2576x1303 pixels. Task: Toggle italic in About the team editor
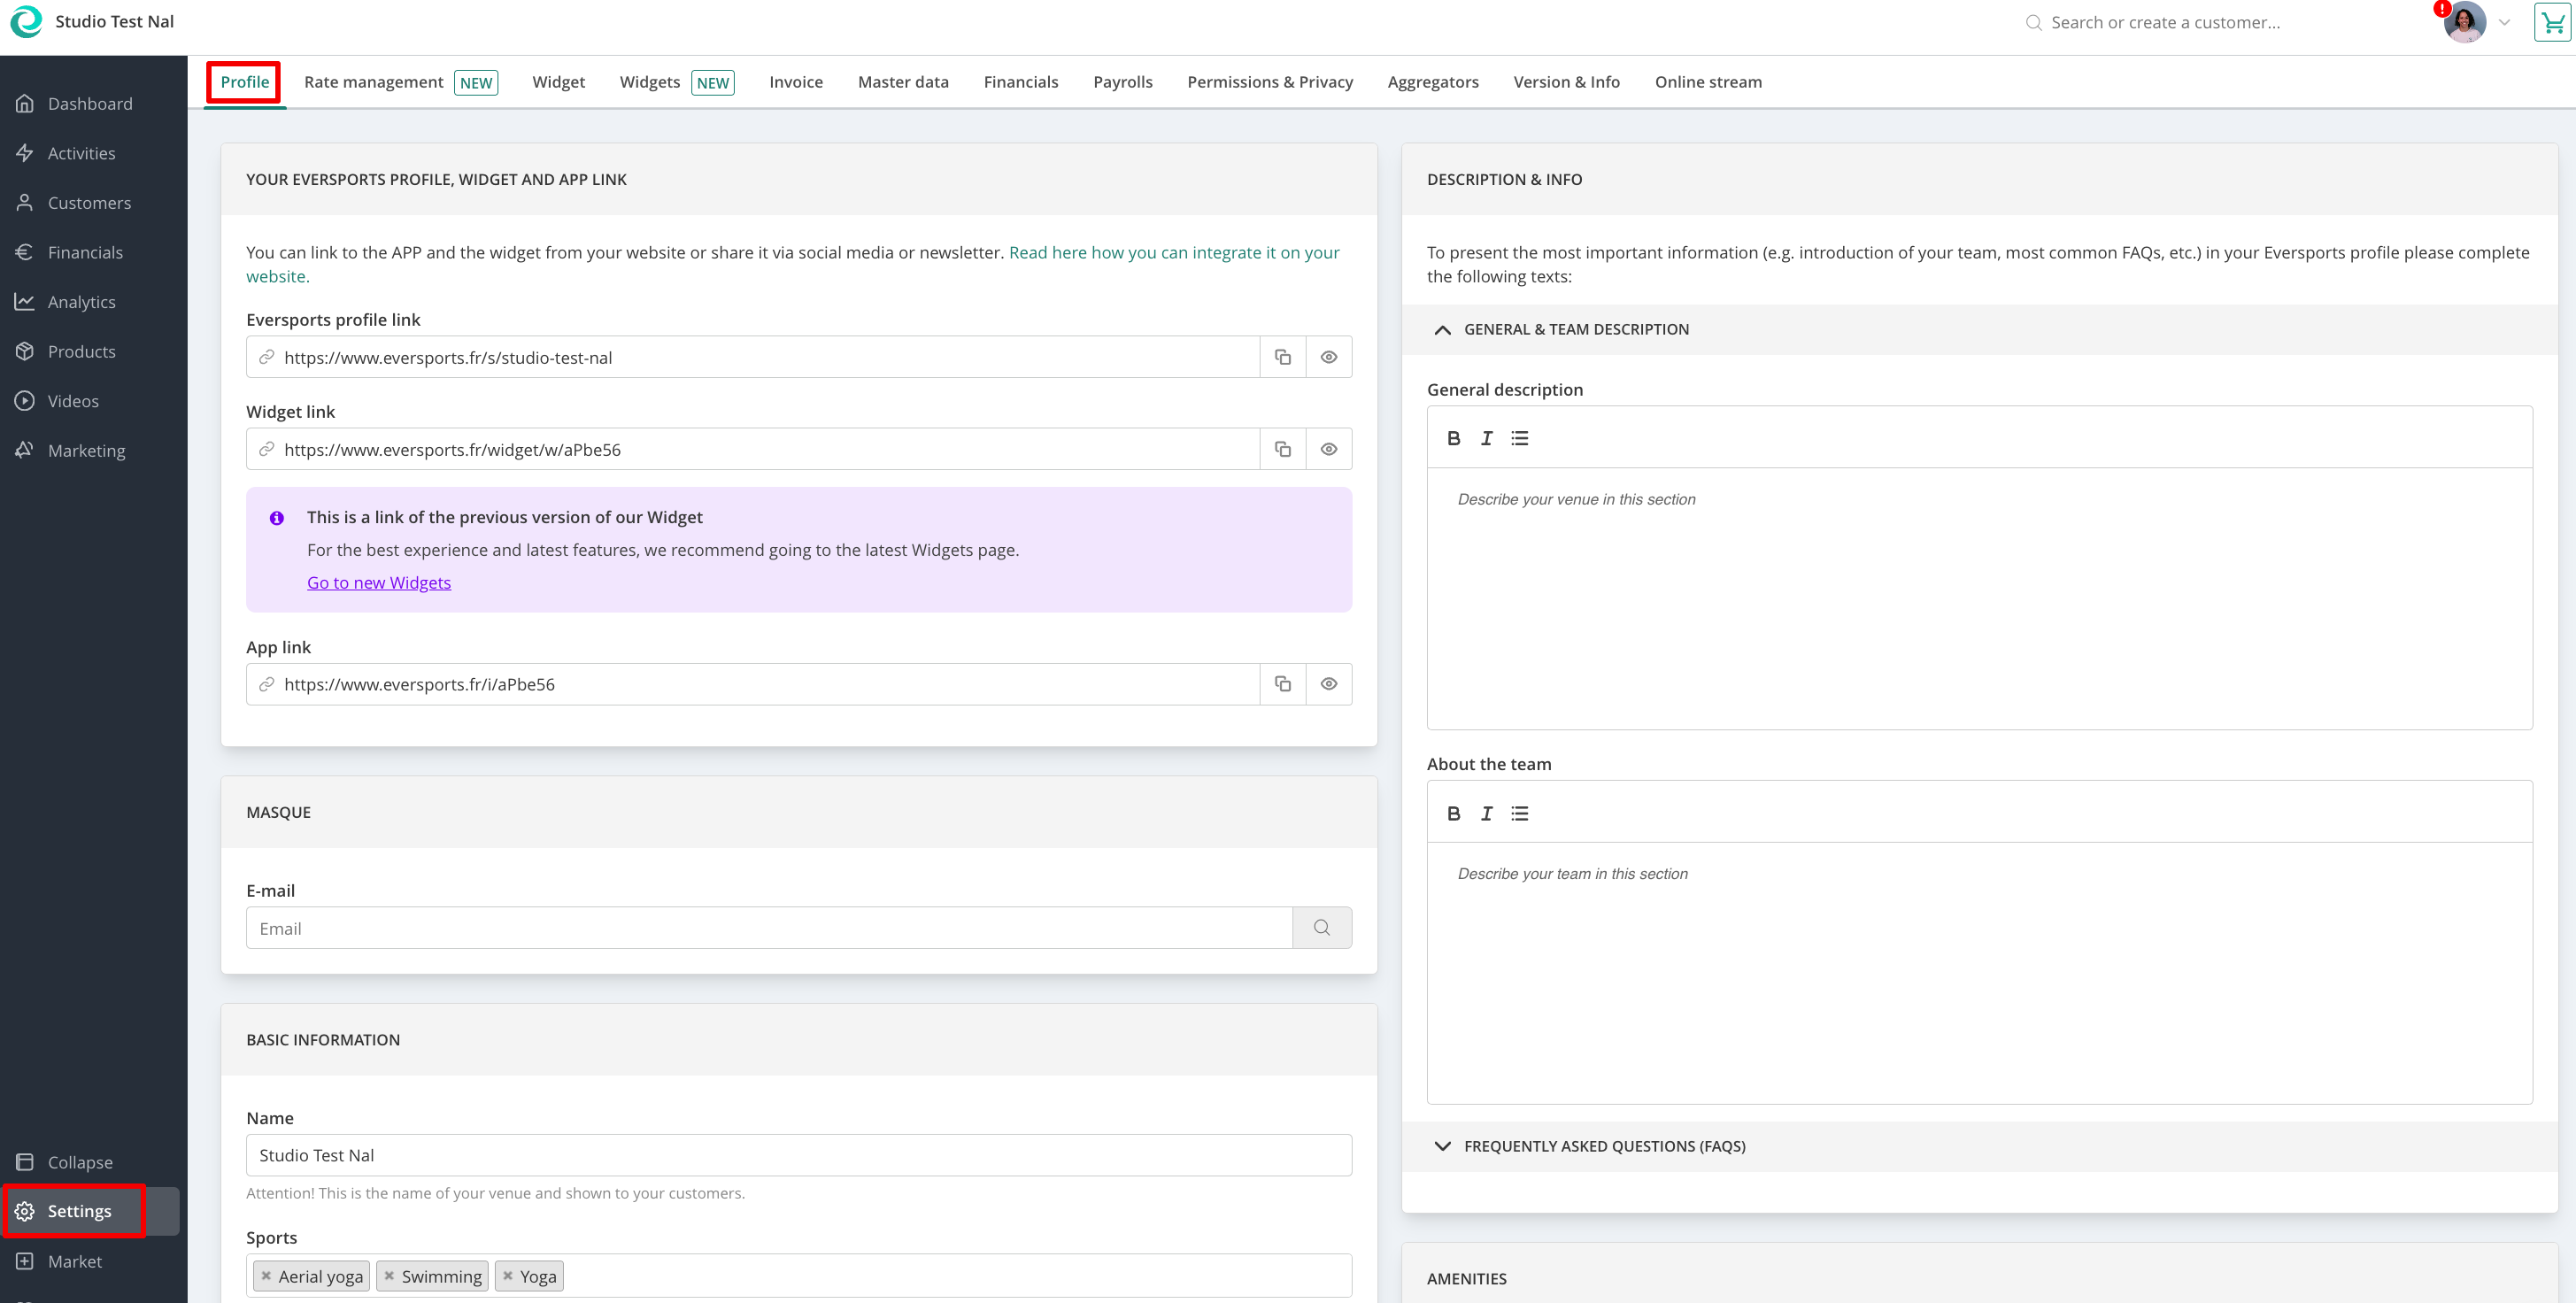coord(1487,813)
